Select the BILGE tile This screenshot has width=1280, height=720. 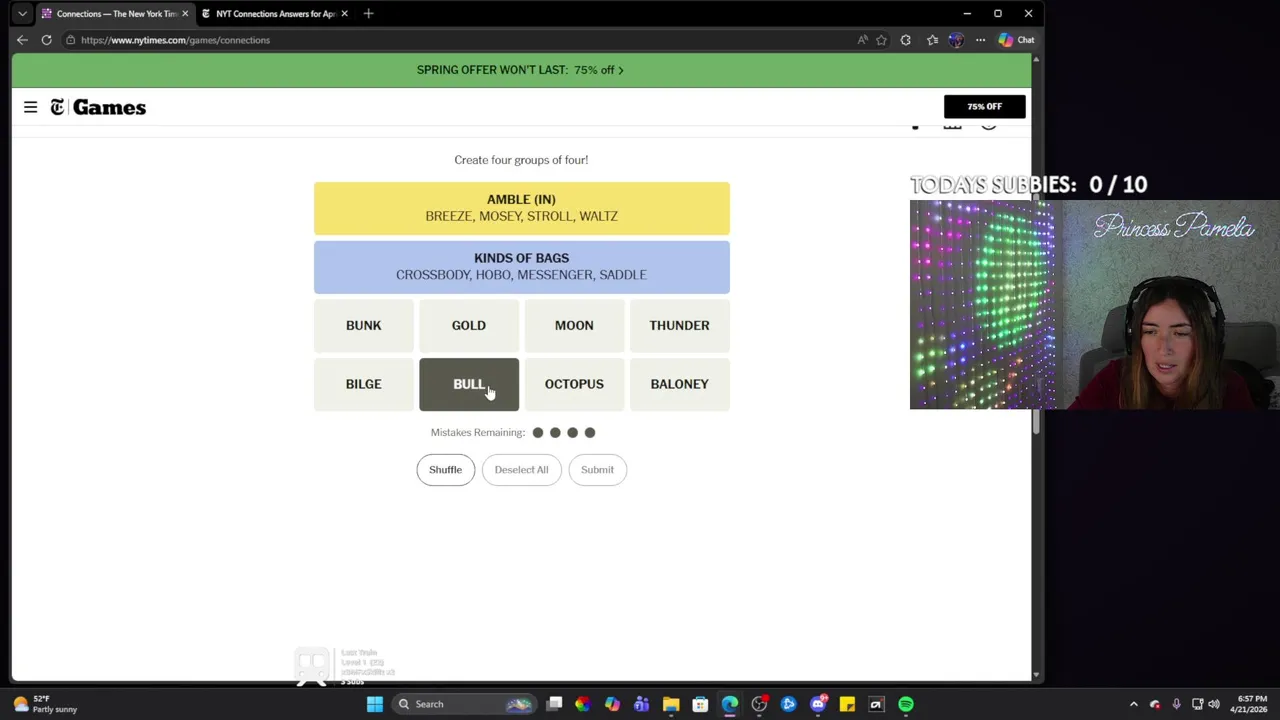[x=364, y=384]
